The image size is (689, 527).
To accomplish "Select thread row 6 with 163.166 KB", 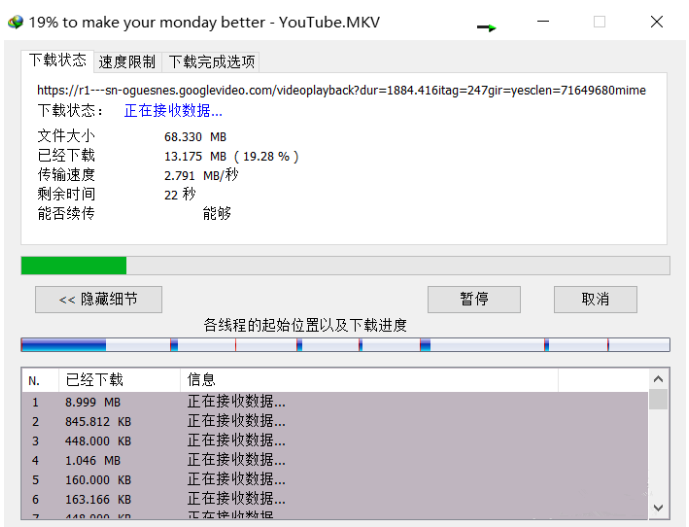I will [x=335, y=499].
